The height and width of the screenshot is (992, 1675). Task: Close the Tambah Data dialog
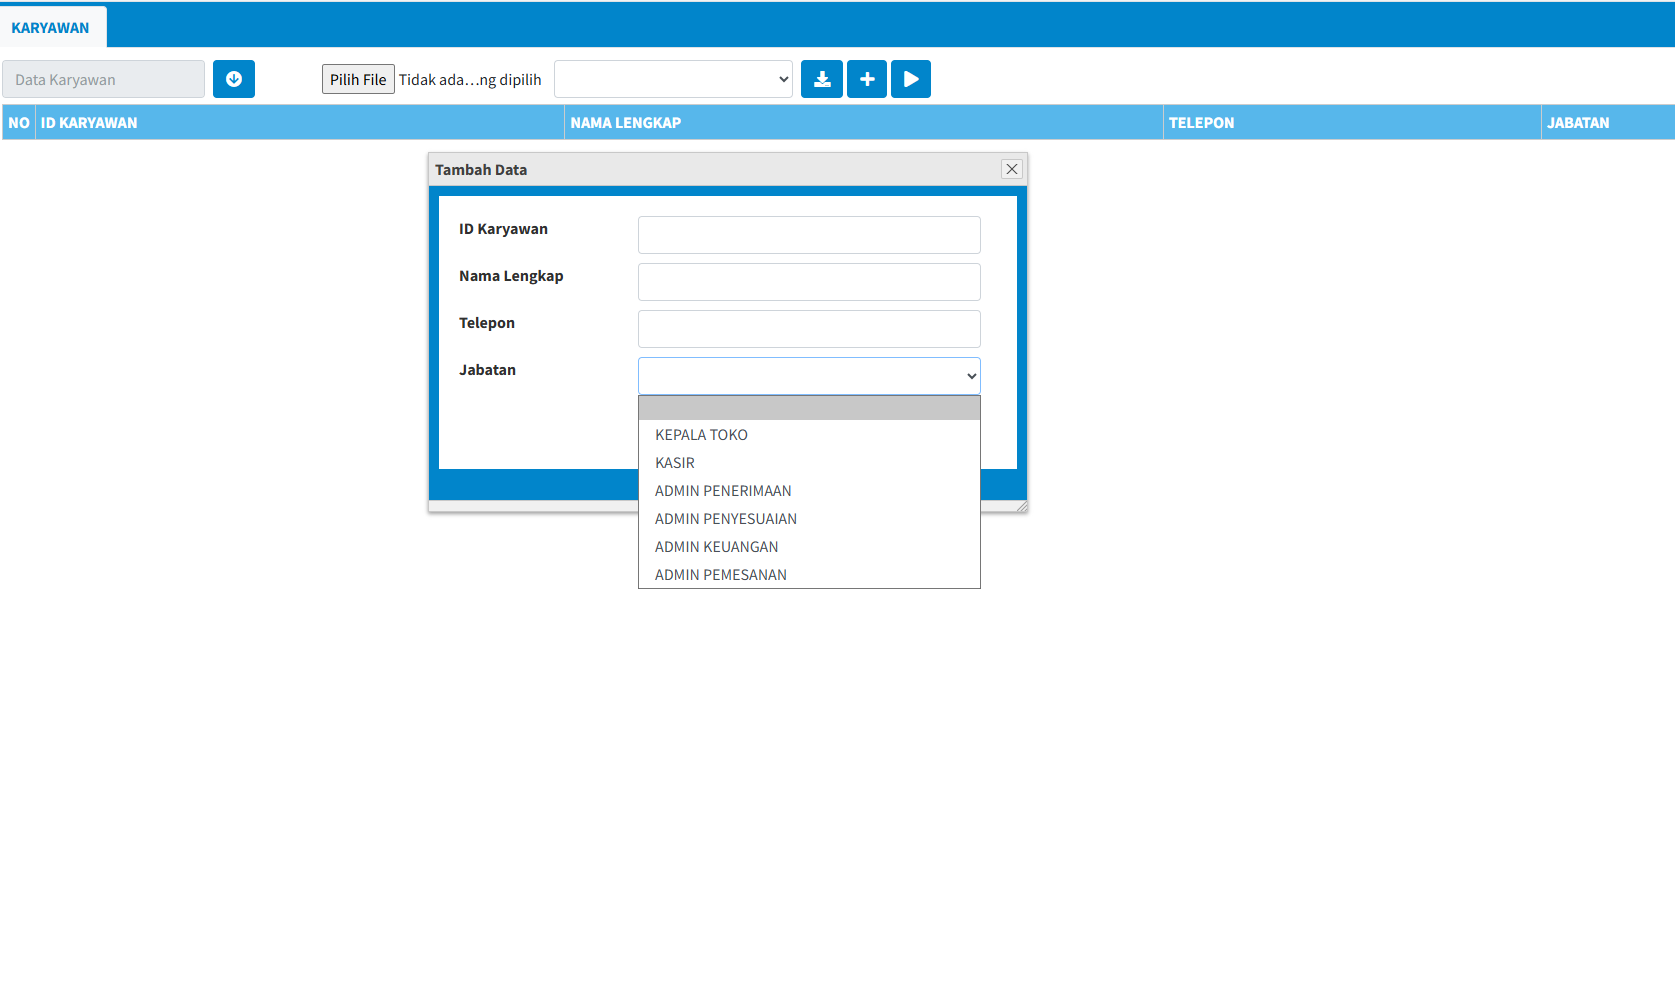tap(1012, 169)
